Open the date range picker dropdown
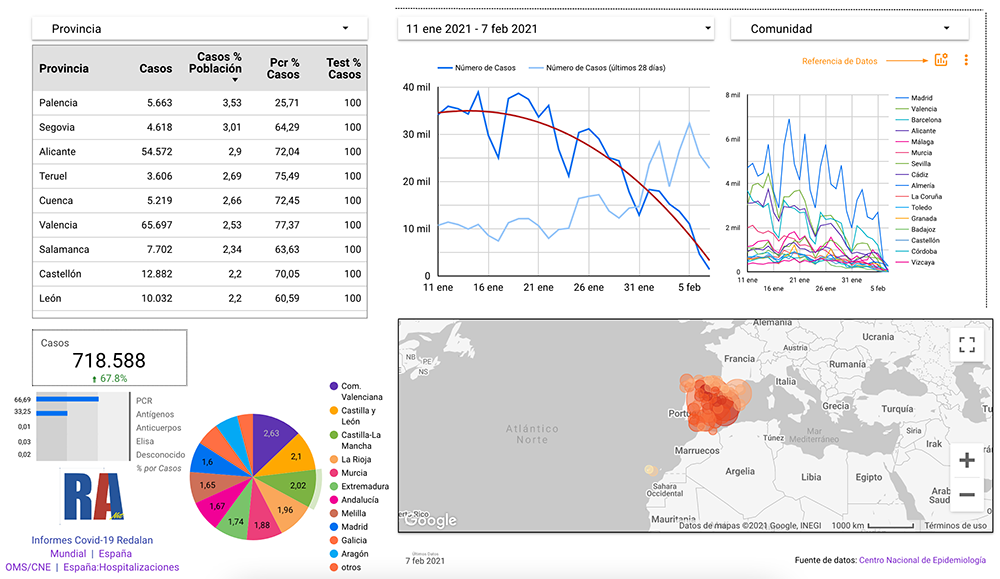Image resolution: width=1000 pixels, height=579 pixels. [x=555, y=29]
